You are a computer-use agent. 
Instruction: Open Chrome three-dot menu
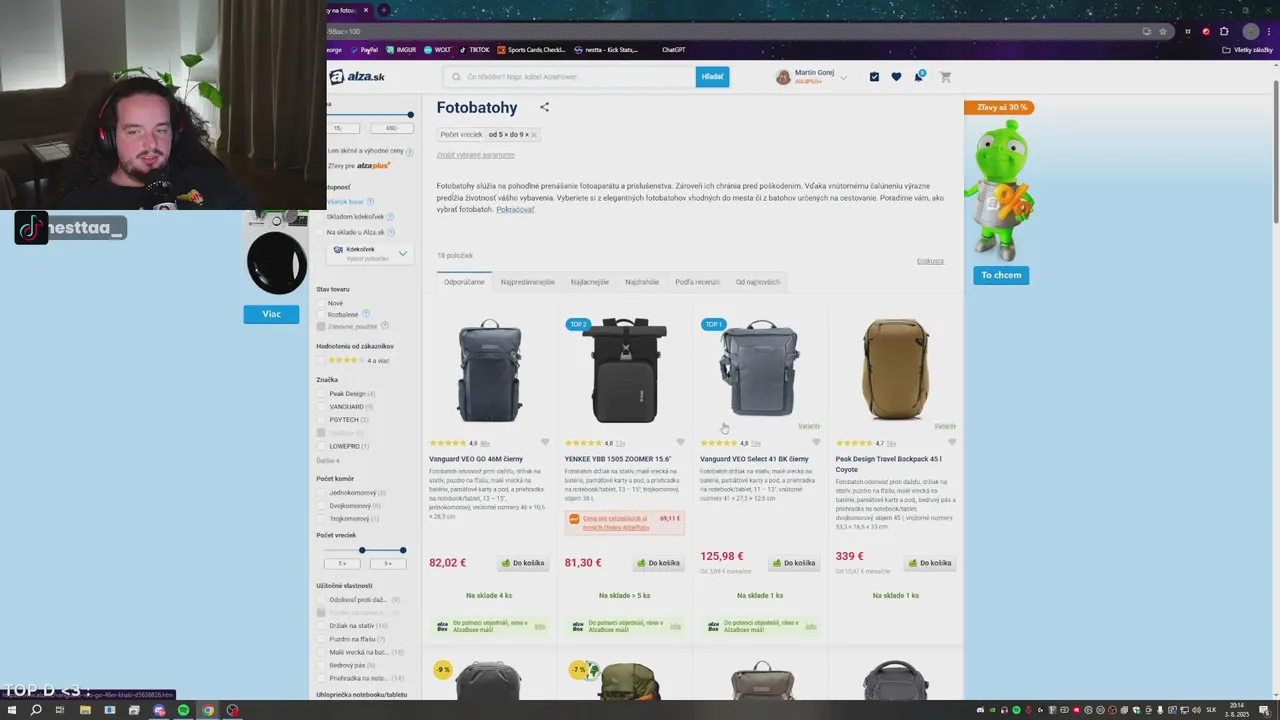tap(1269, 31)
